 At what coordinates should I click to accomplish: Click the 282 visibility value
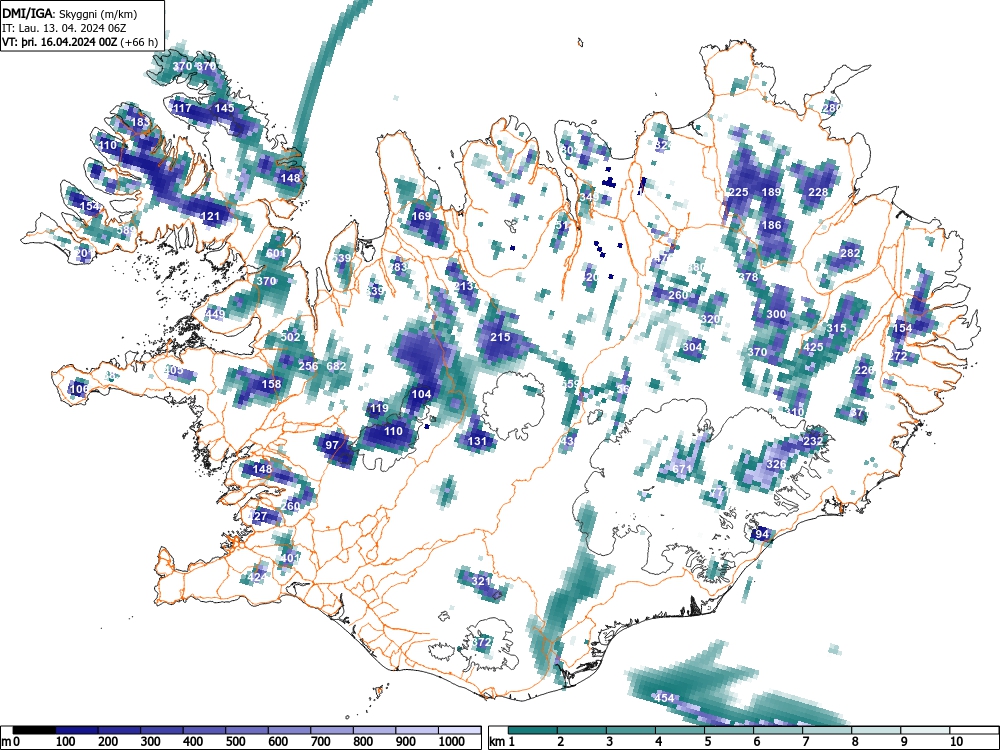point(850,253)
